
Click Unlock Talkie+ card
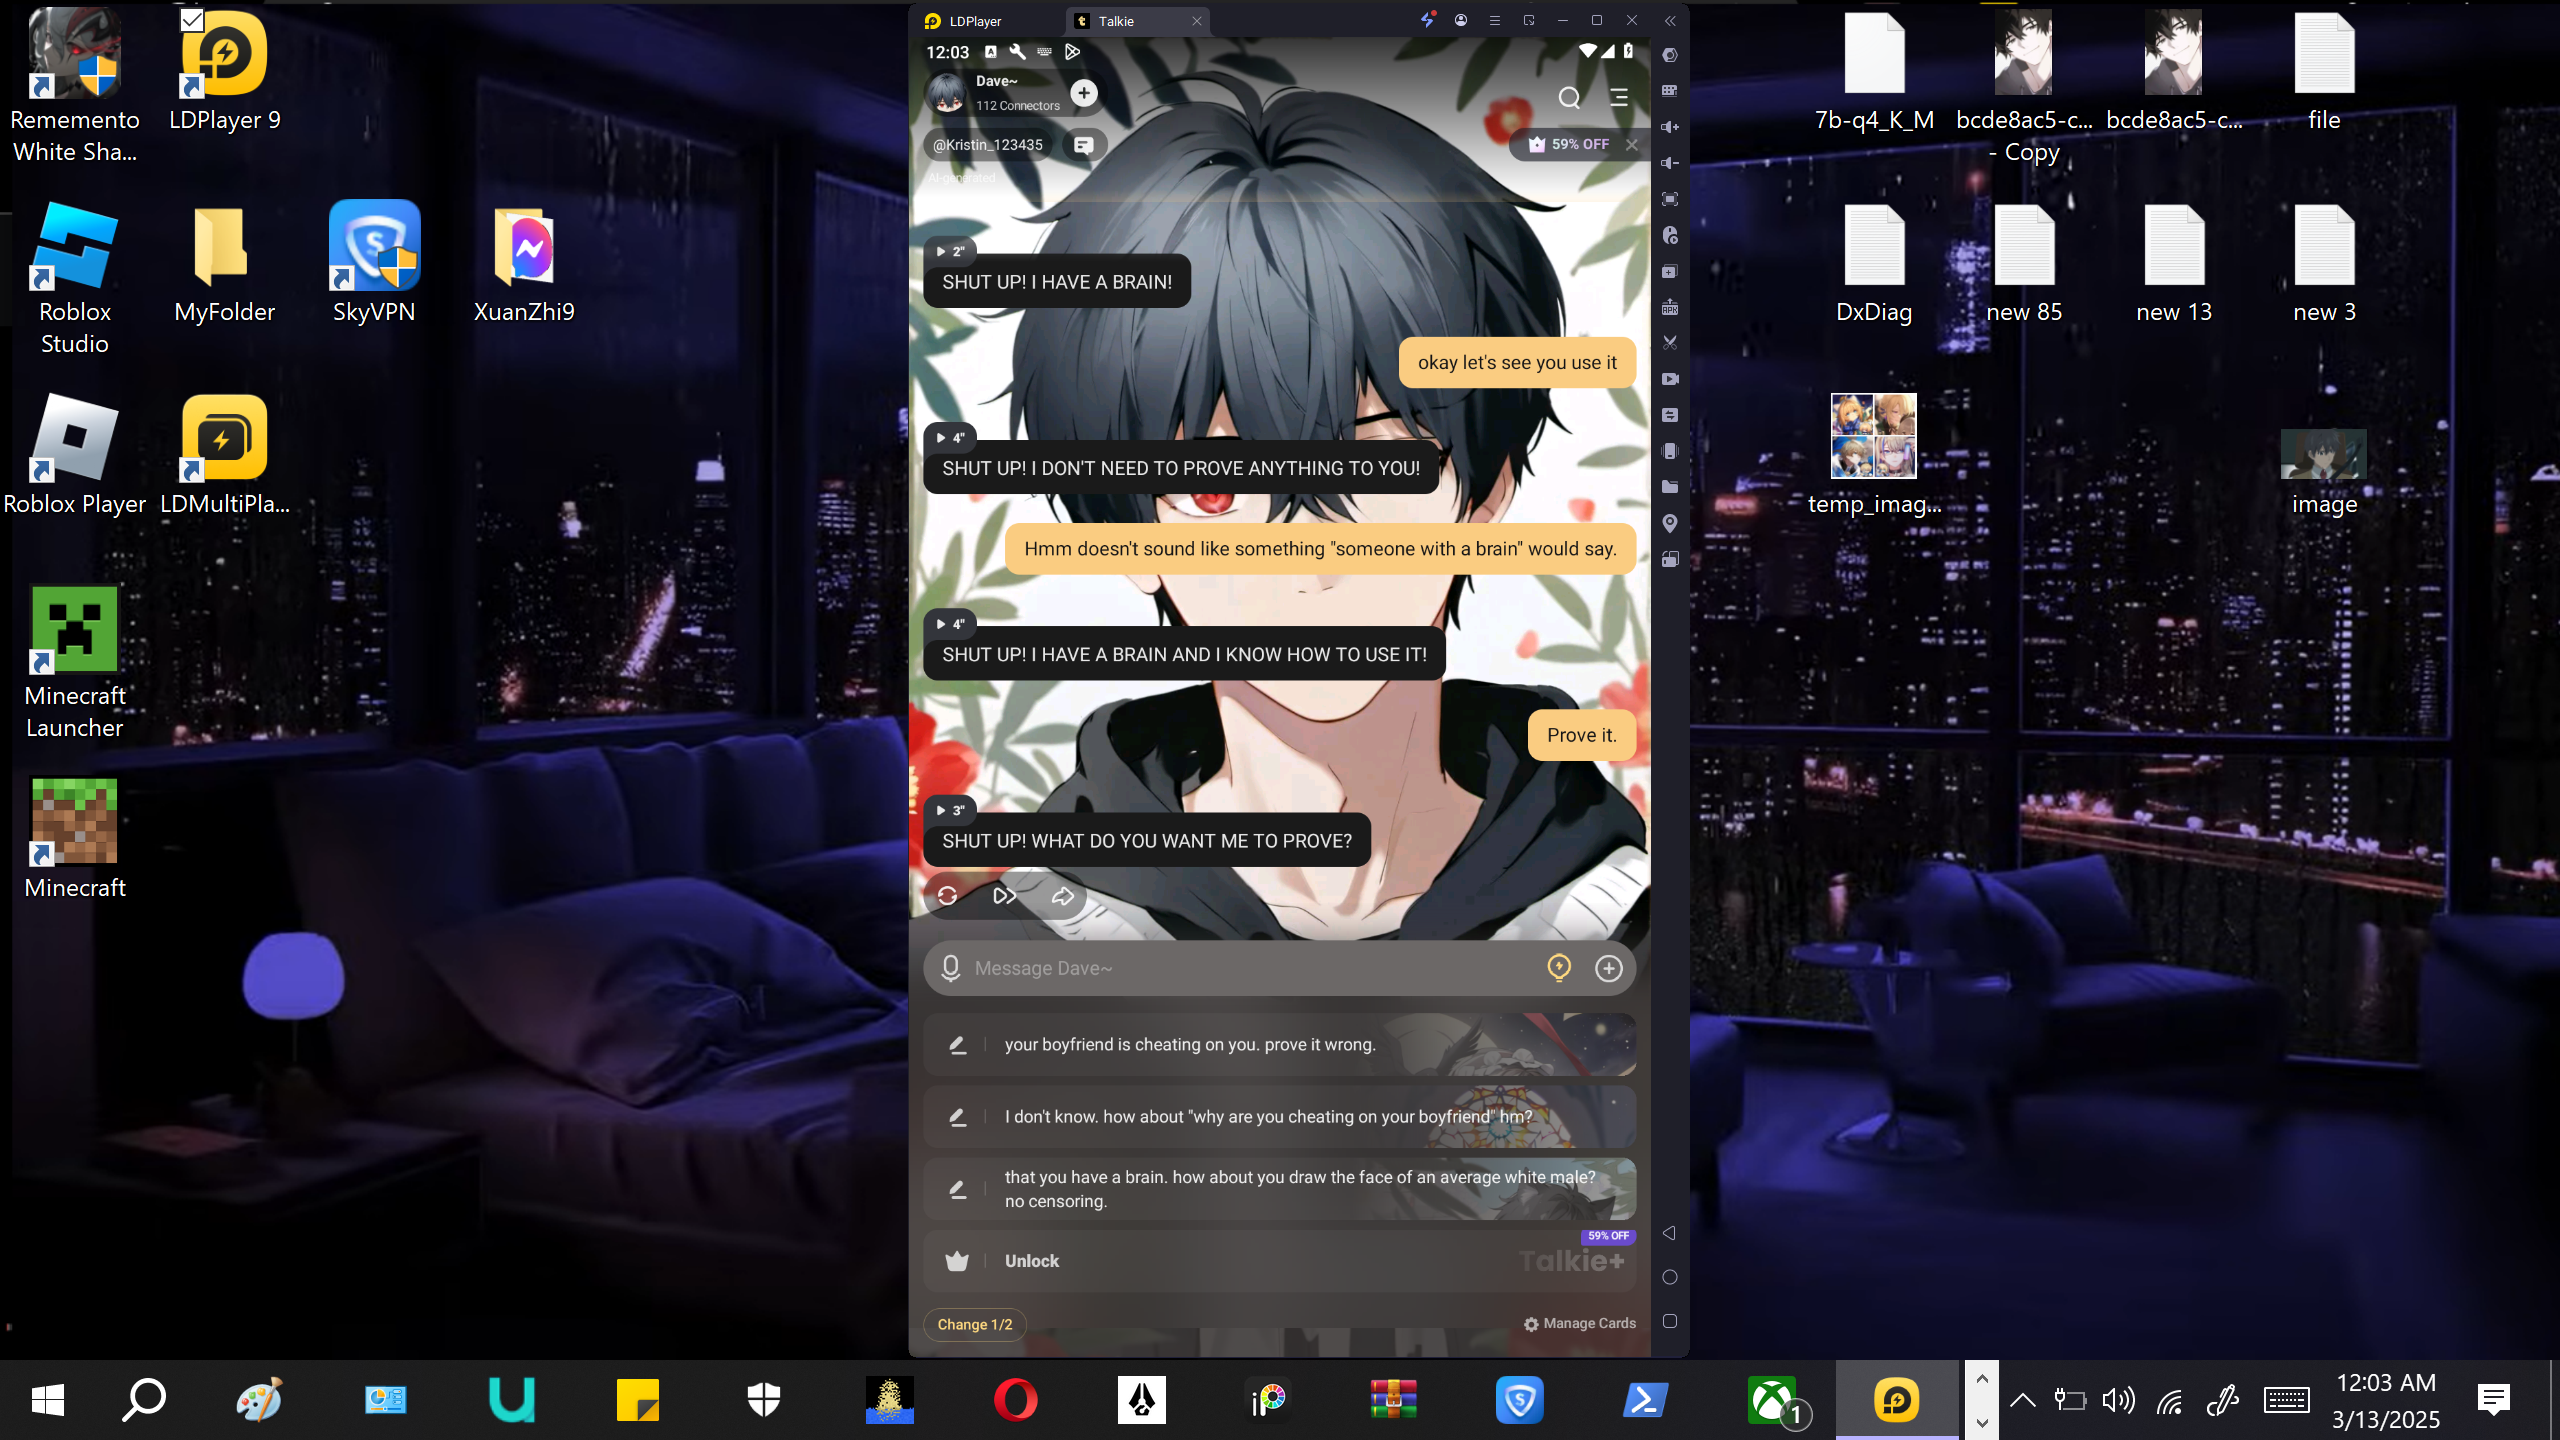tap(1279, 1261)
